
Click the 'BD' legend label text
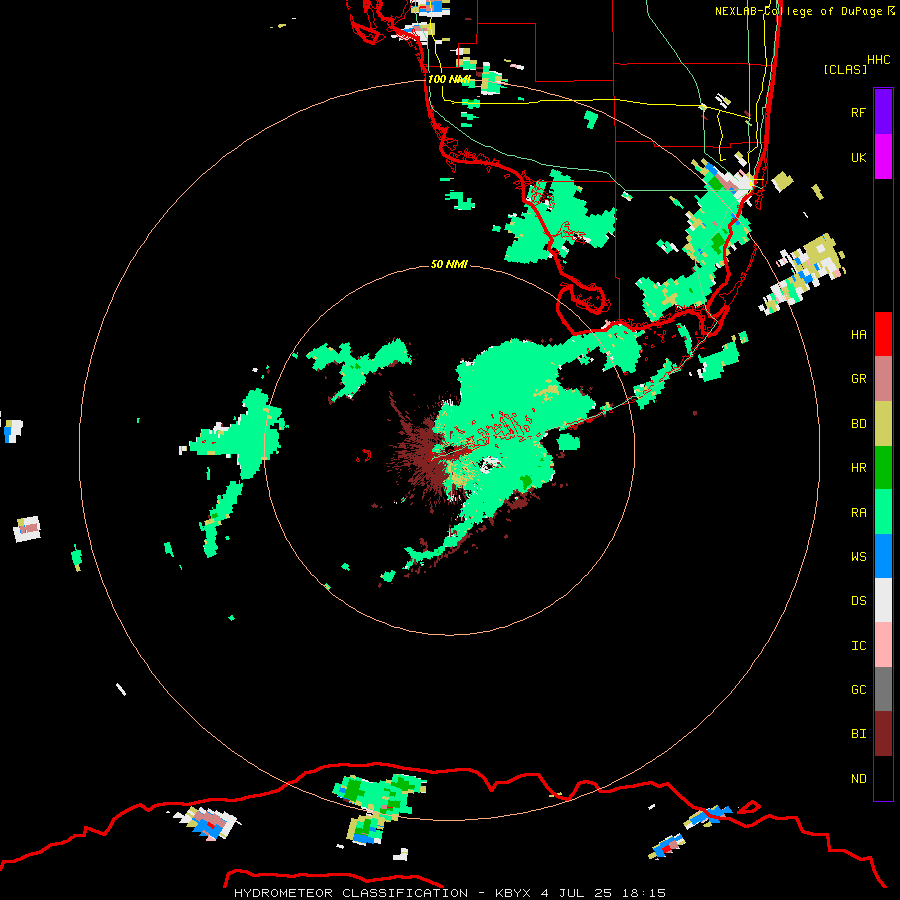(858, 424)
